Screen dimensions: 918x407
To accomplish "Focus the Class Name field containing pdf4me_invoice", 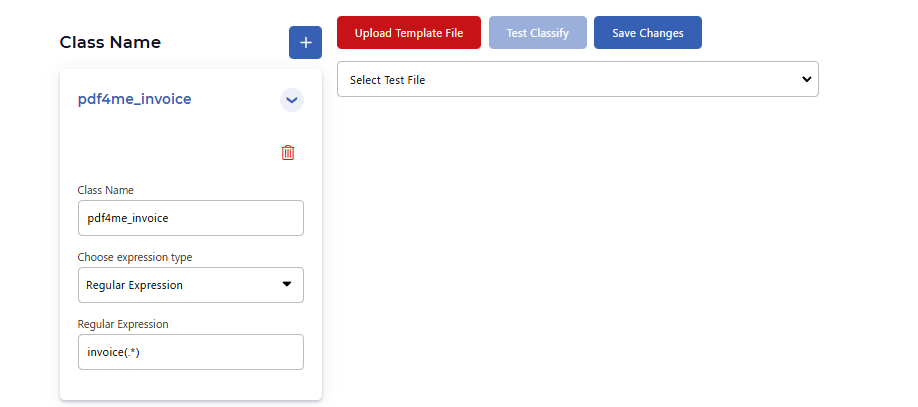I will click(191, 218).
